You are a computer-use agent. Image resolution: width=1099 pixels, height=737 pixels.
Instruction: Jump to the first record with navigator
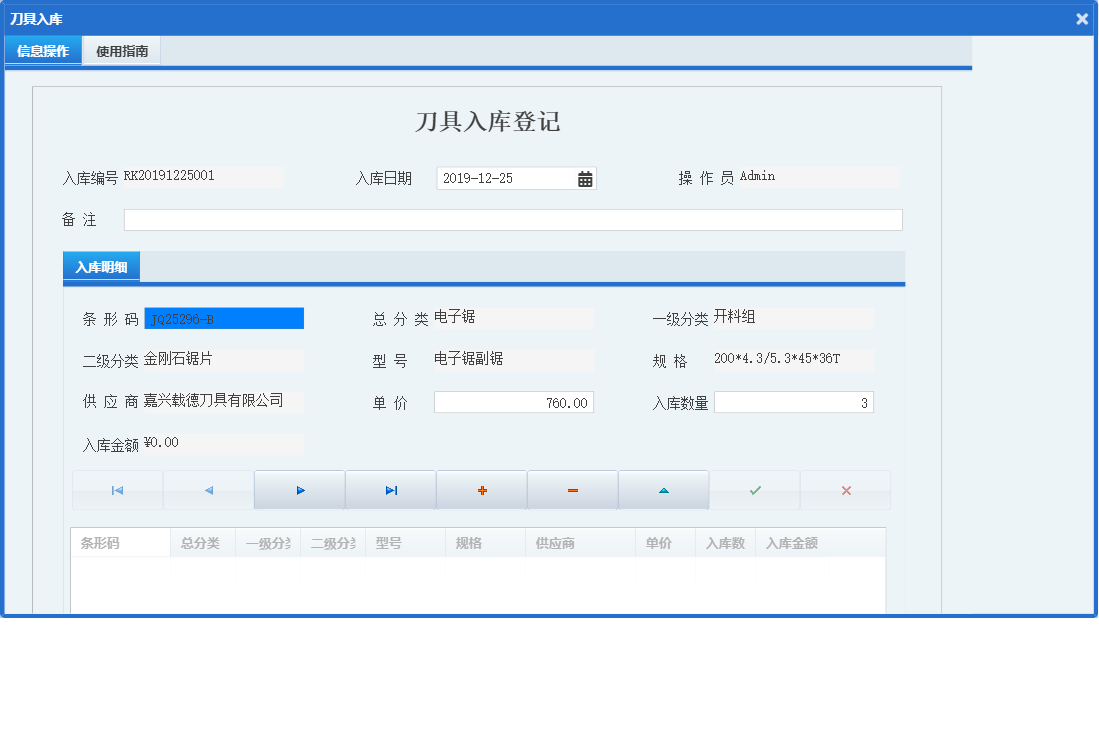(117, 489)
